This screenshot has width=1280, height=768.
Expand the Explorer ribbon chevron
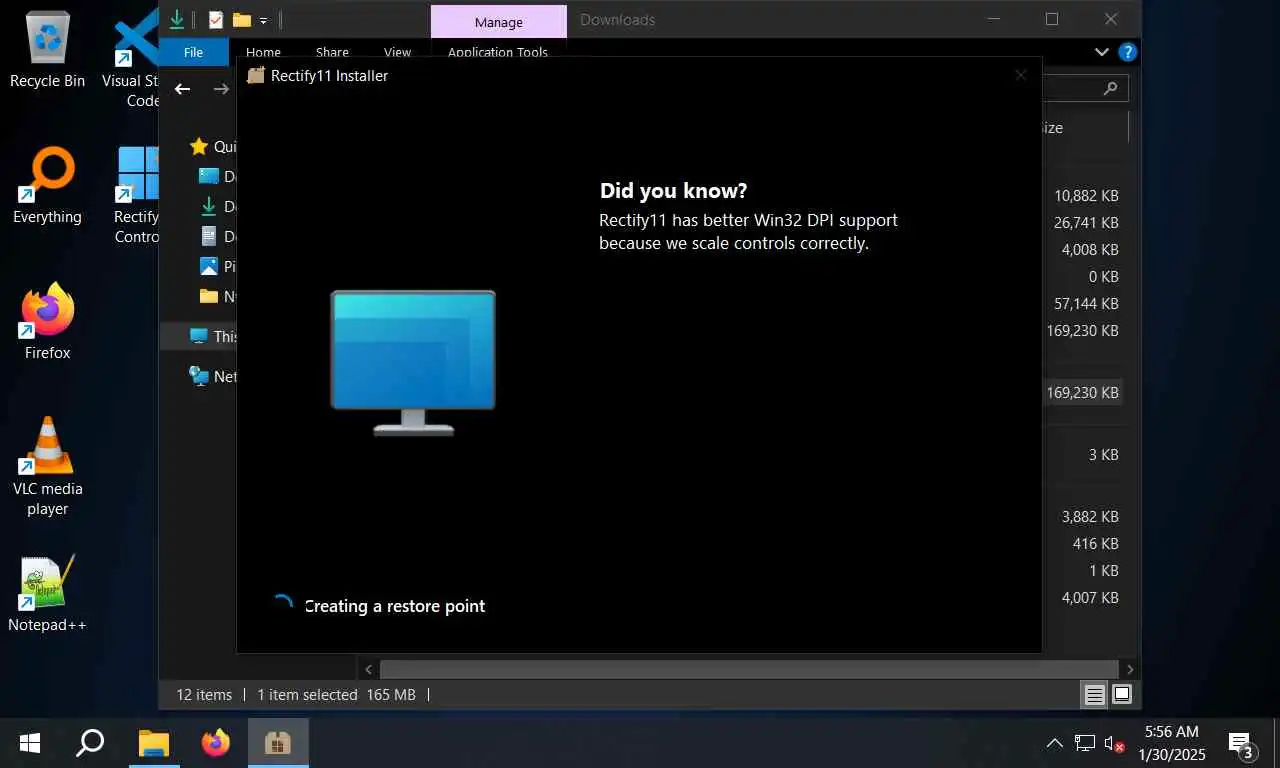point(1101,52)
